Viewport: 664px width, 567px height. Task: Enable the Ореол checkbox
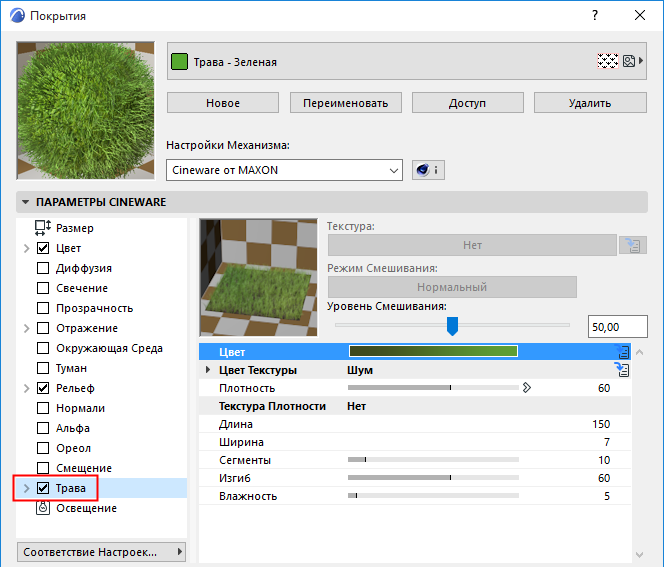(x=43, y=448)
